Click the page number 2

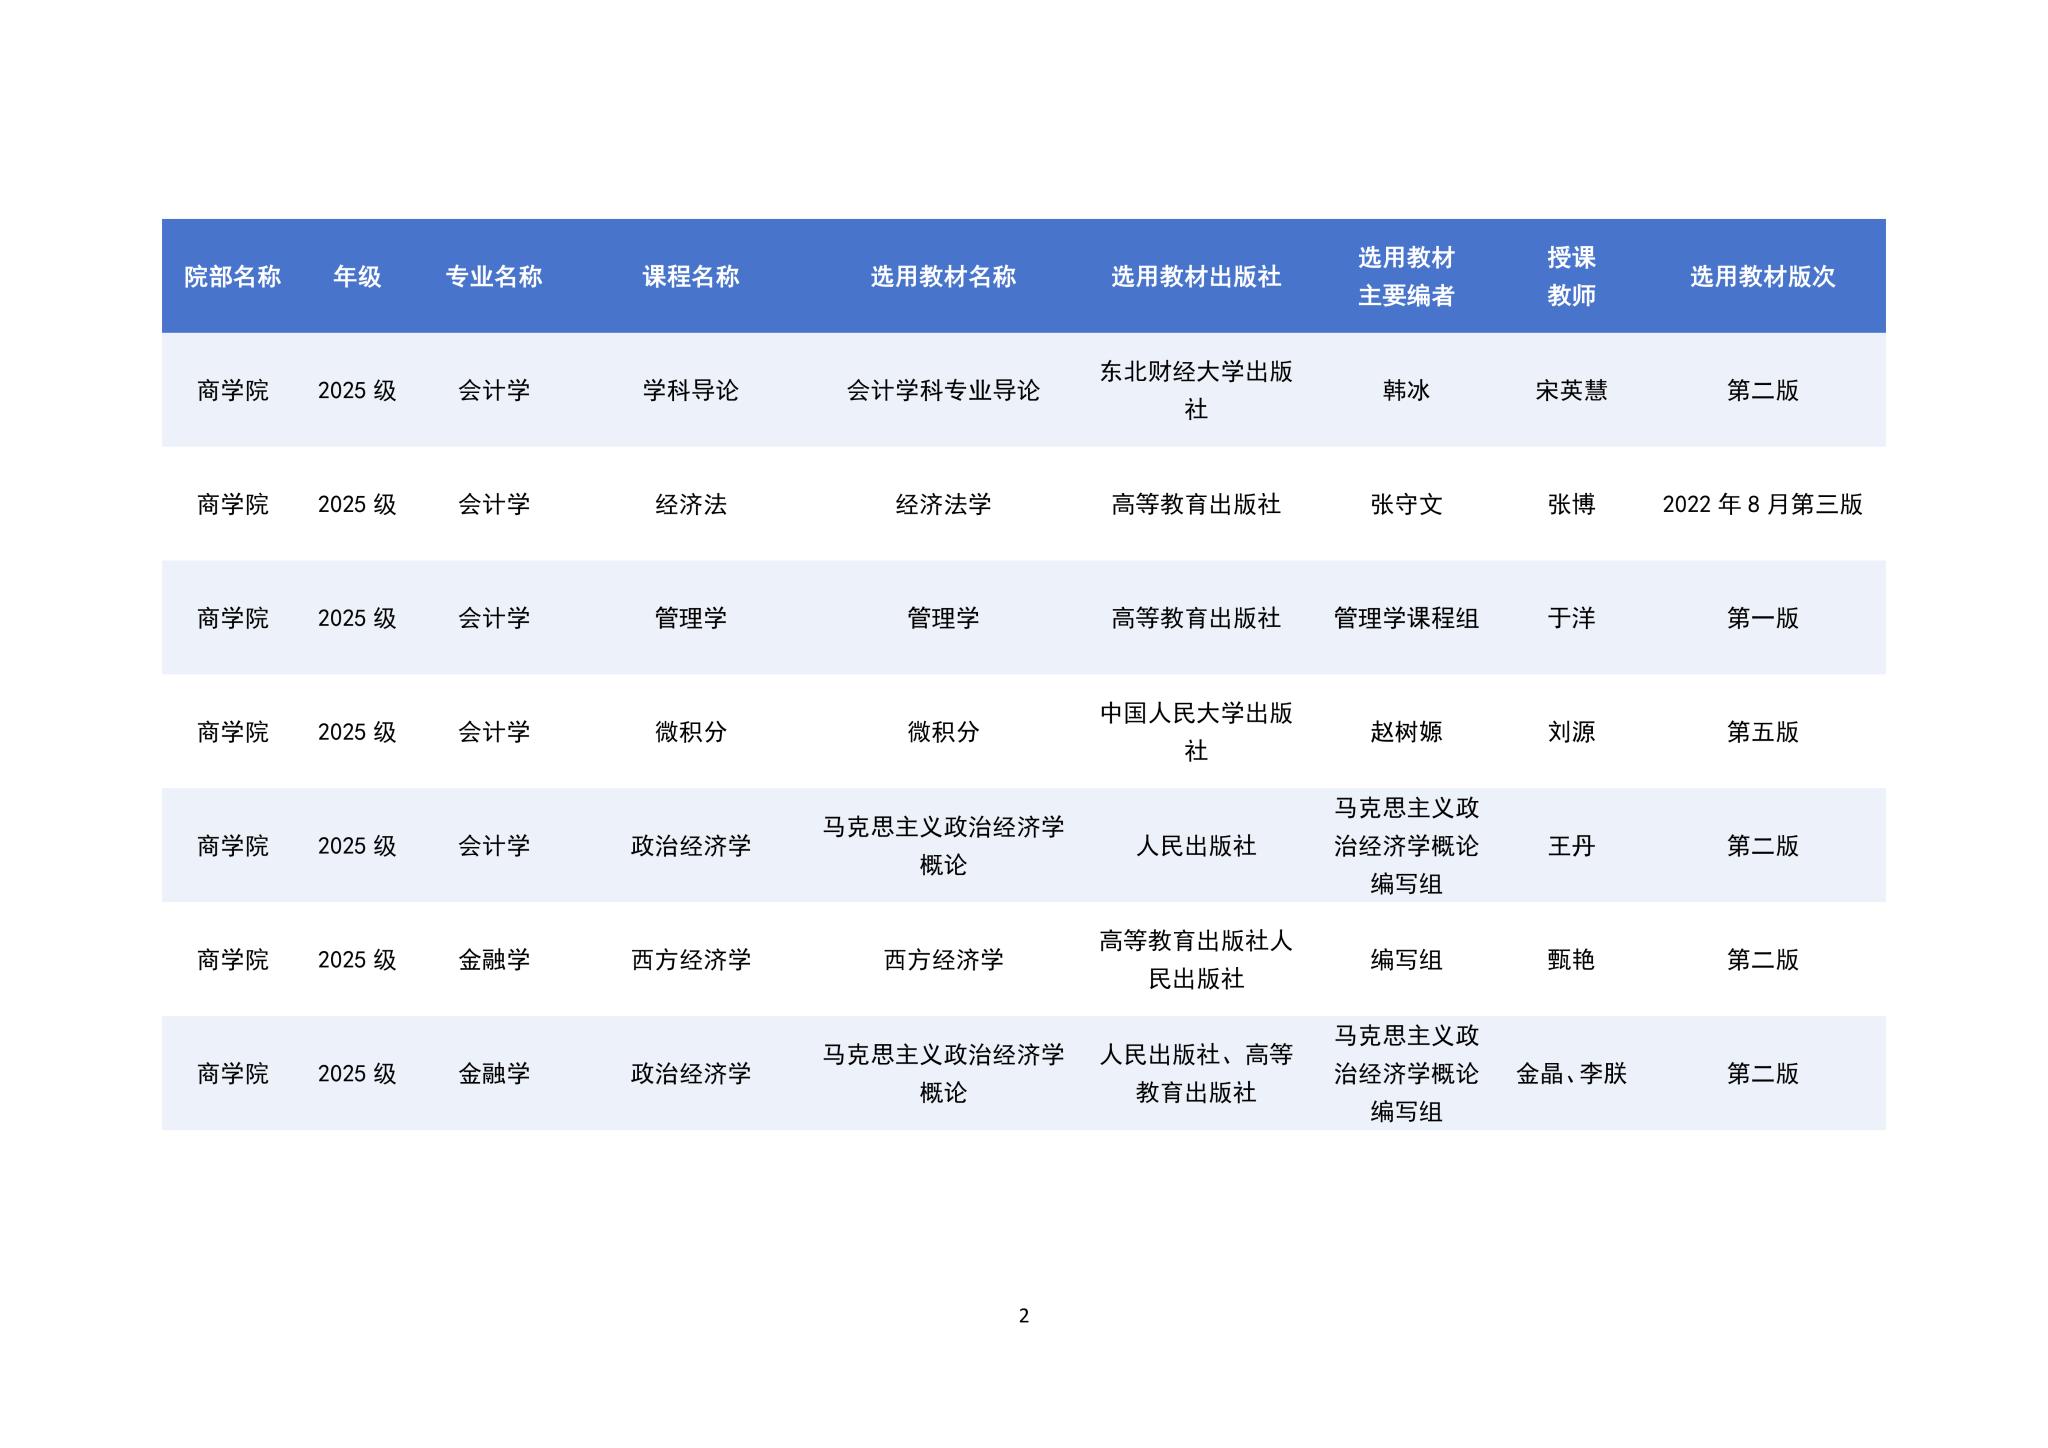[x=1024, y=1316]
